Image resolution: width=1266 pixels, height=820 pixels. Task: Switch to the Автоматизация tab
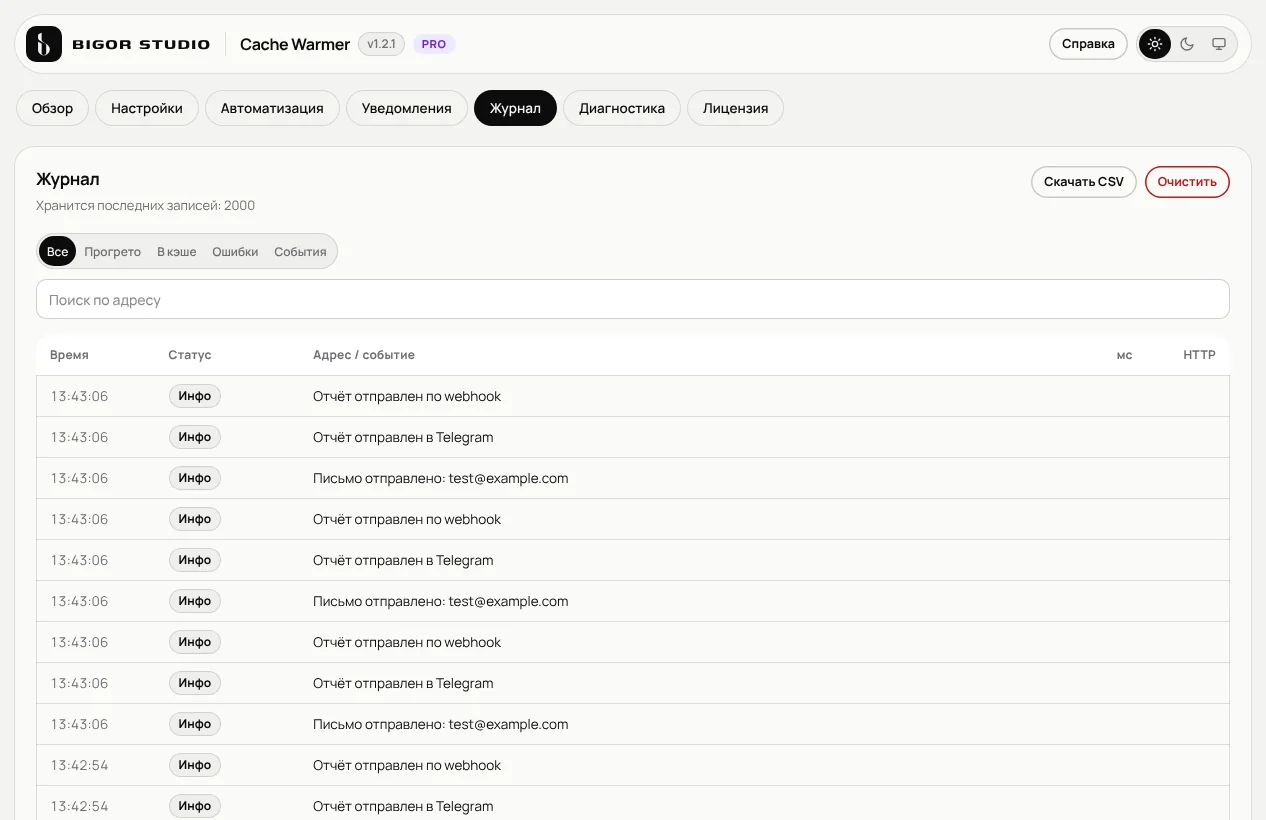click(x=272, y=108)
